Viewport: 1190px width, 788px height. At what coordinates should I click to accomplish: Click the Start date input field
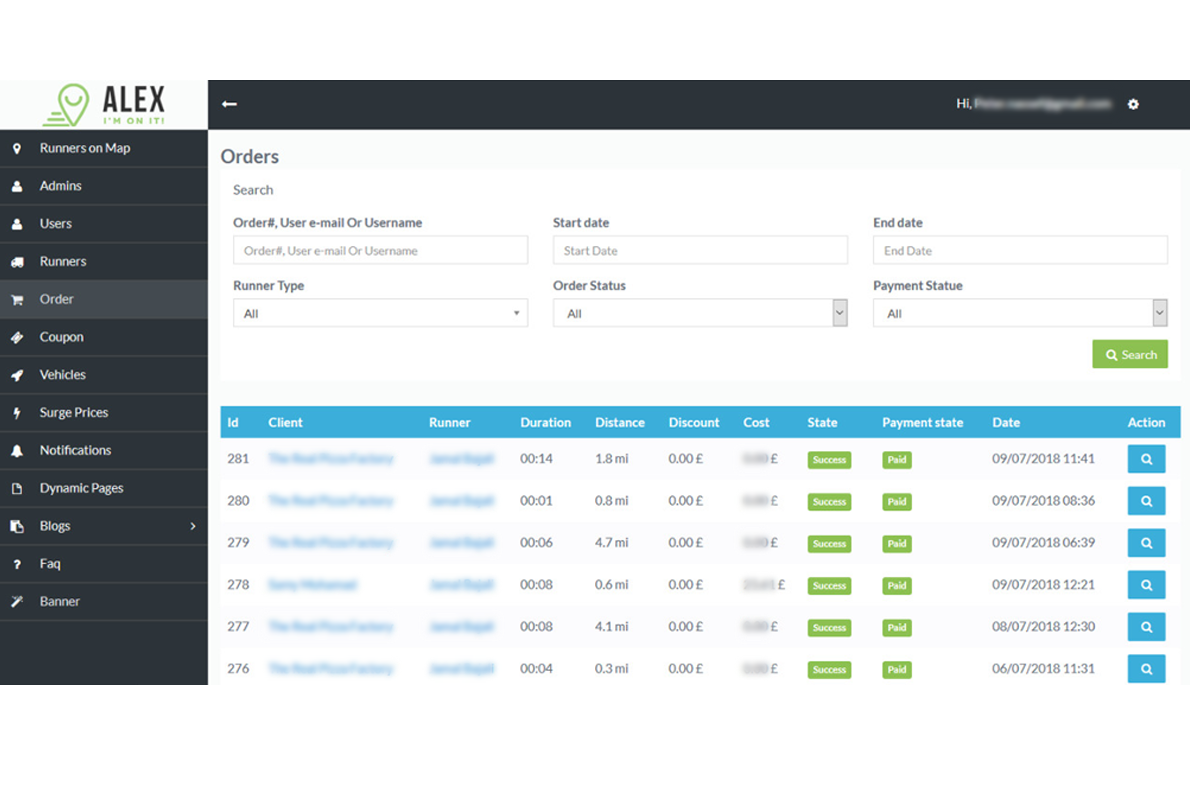[700, 250]
